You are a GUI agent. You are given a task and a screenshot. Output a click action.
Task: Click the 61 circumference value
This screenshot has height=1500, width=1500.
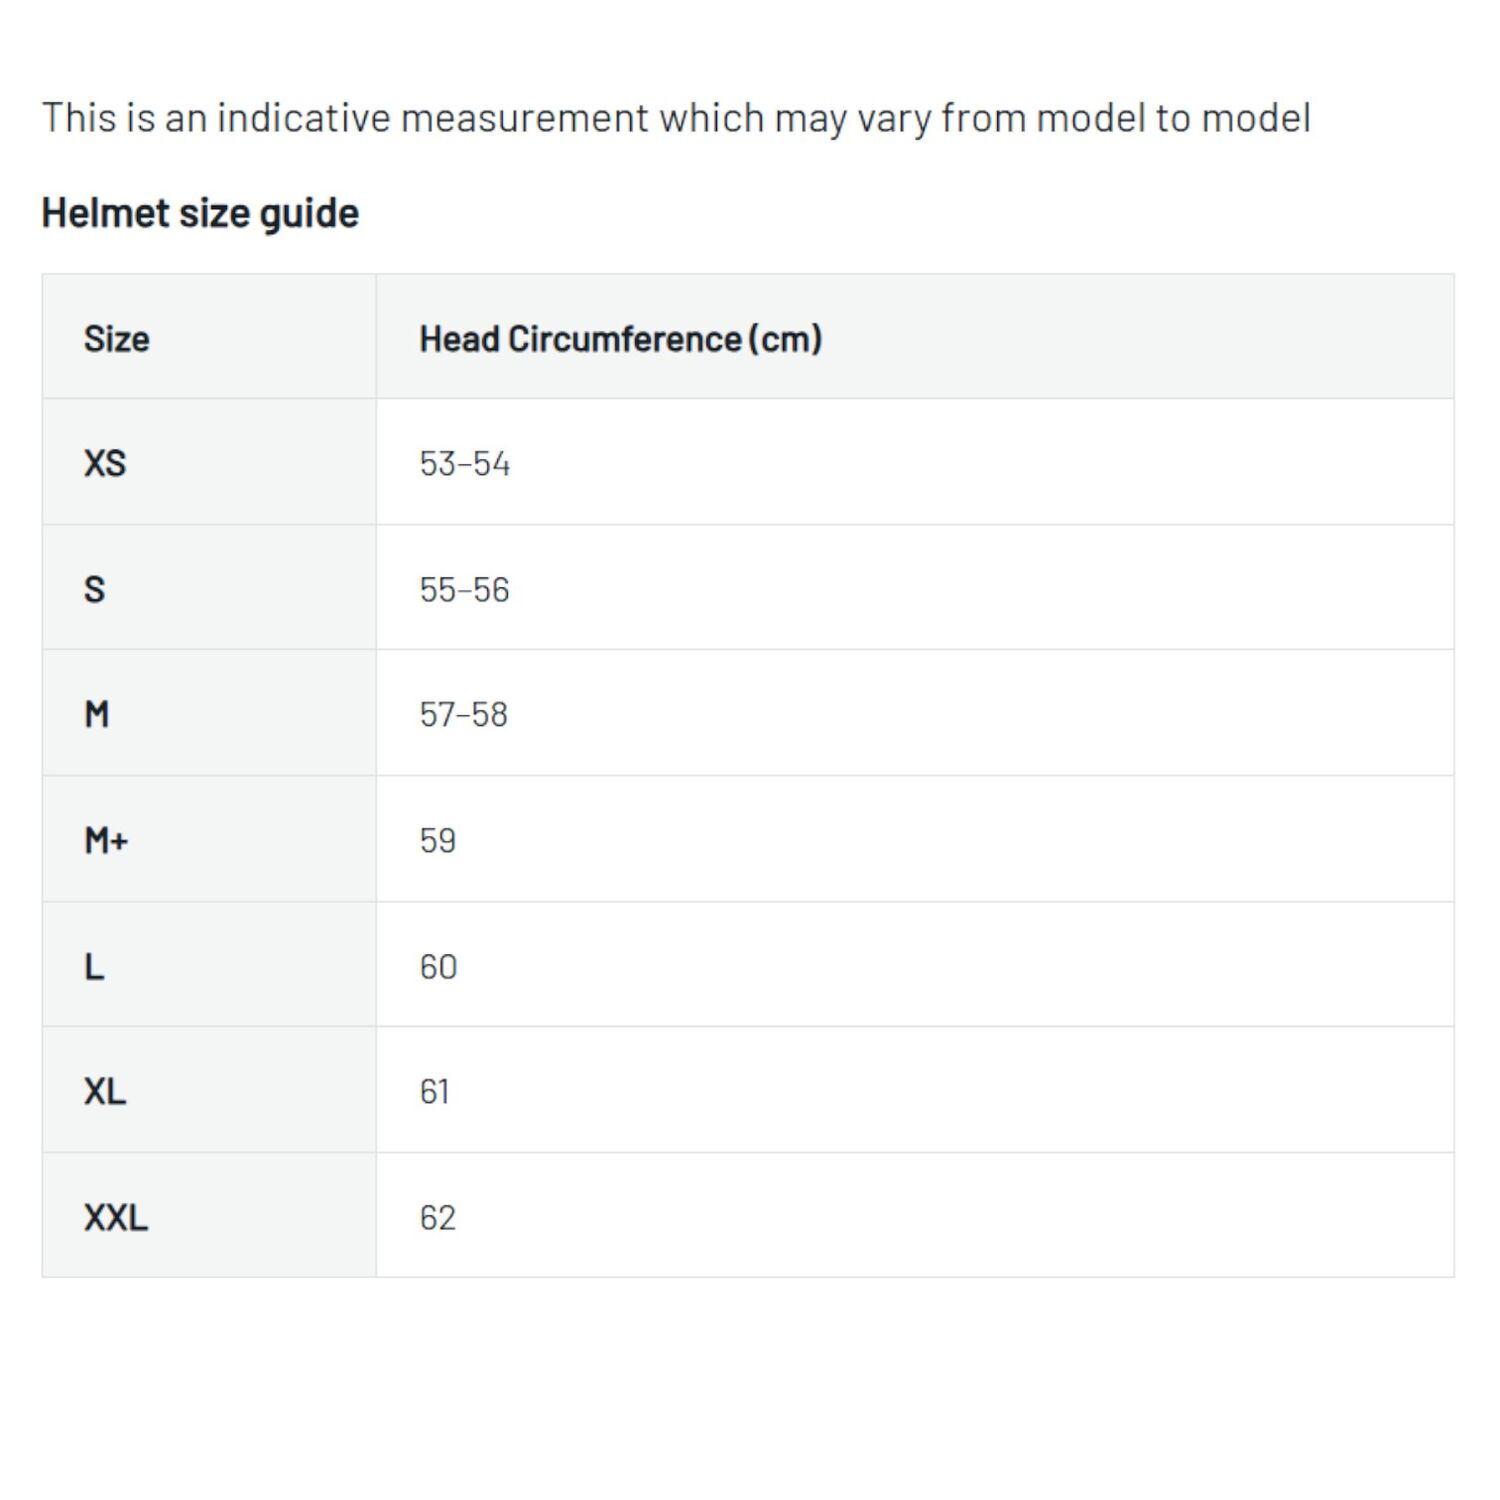coord(434,1091)
